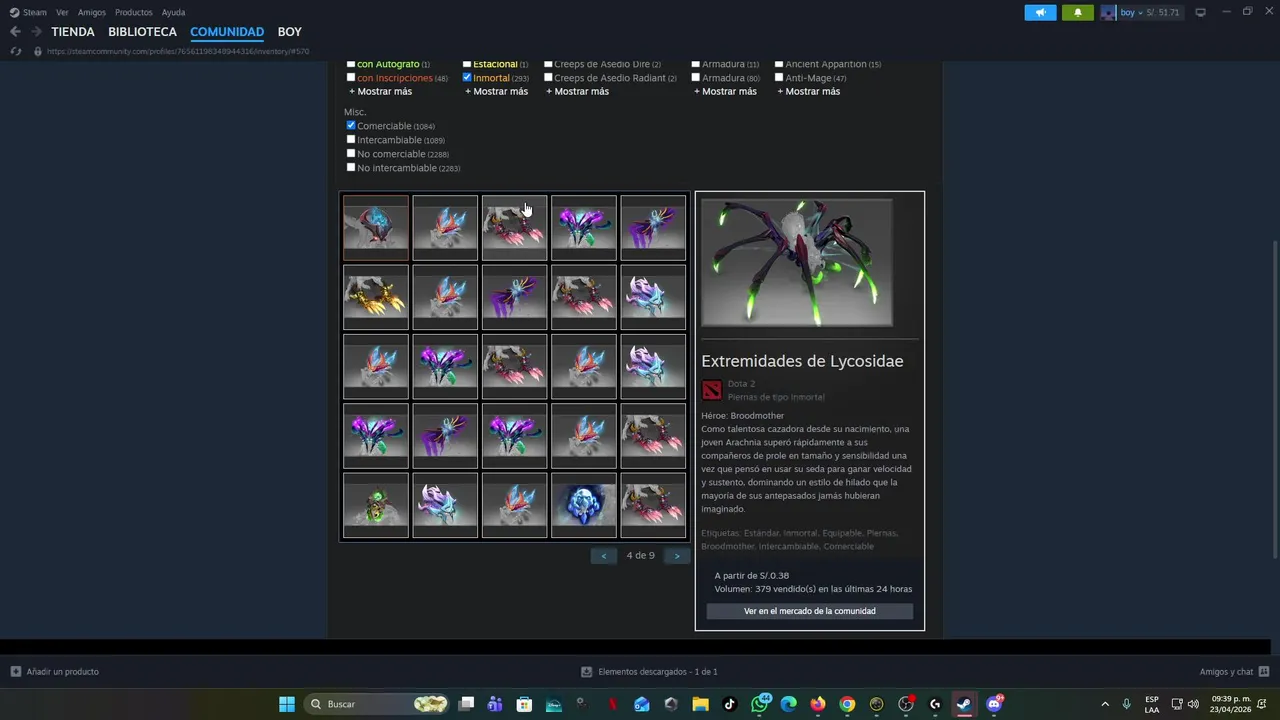Check the con Inscripciones filter
This screenshot has height=720, width=1280.
tap(351, 77)
